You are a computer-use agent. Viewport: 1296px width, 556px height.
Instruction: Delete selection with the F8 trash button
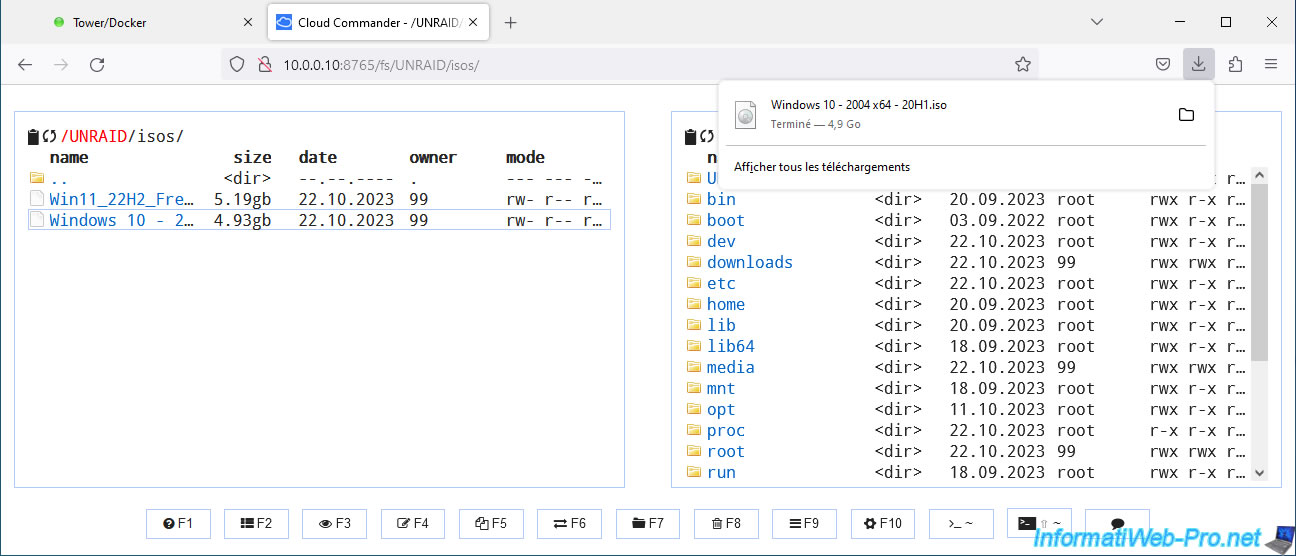pyautogui.click(x=725, y=523)
